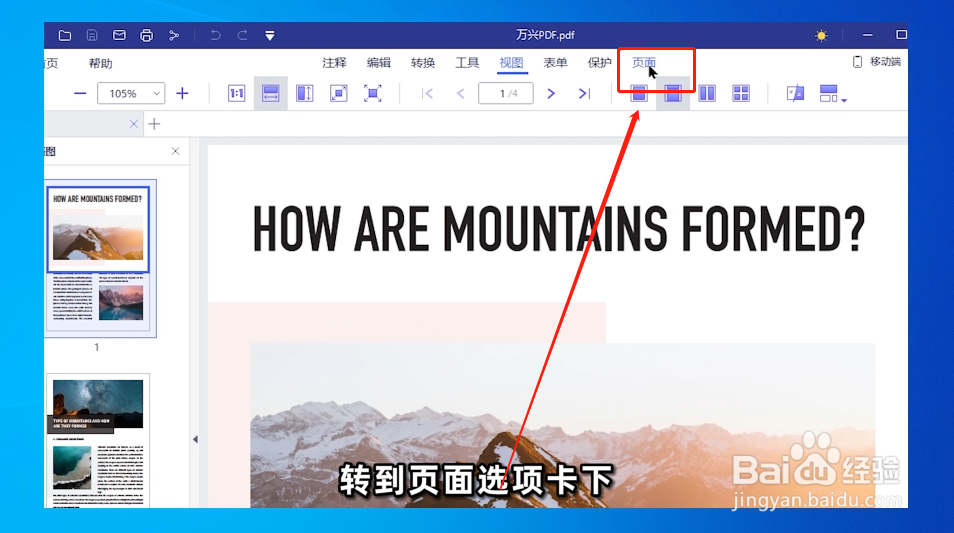The image size is (954, 533).
Task: Toggle continuous single page scrolling layout
Action: tap(673, 94)
